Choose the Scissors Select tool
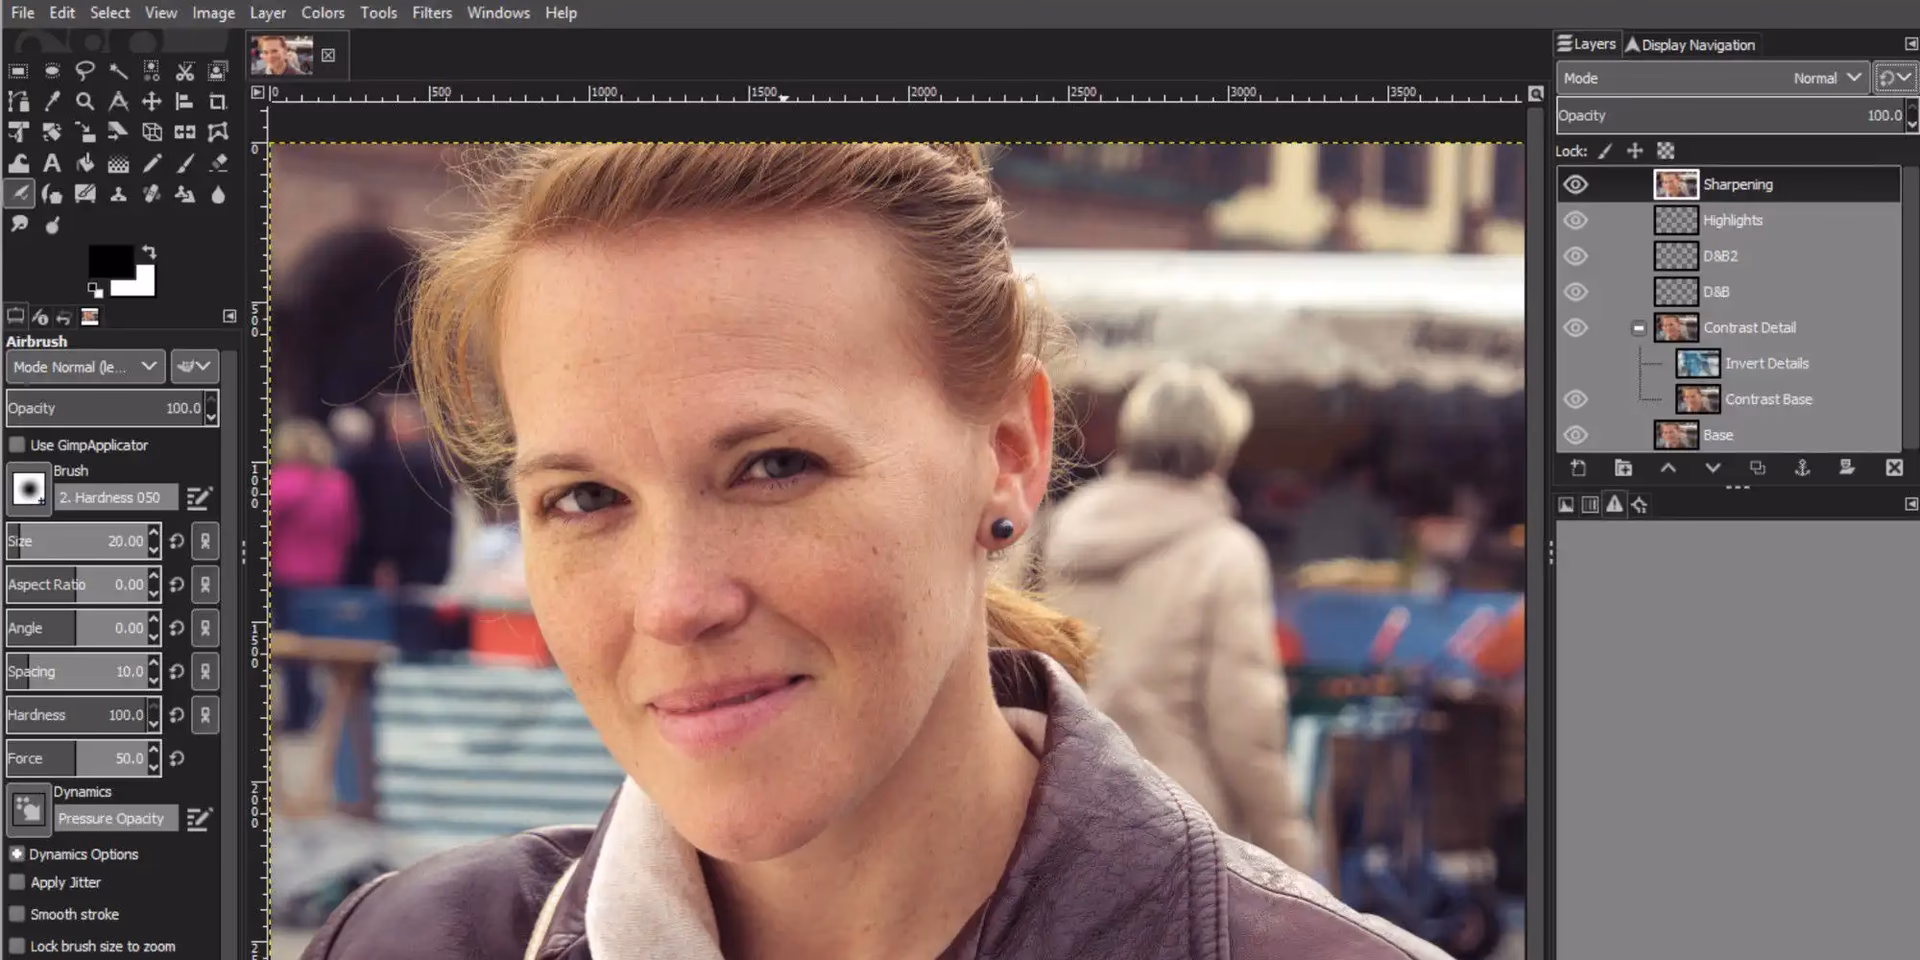This screenshot has height=960, width=1920. [185, 71]
